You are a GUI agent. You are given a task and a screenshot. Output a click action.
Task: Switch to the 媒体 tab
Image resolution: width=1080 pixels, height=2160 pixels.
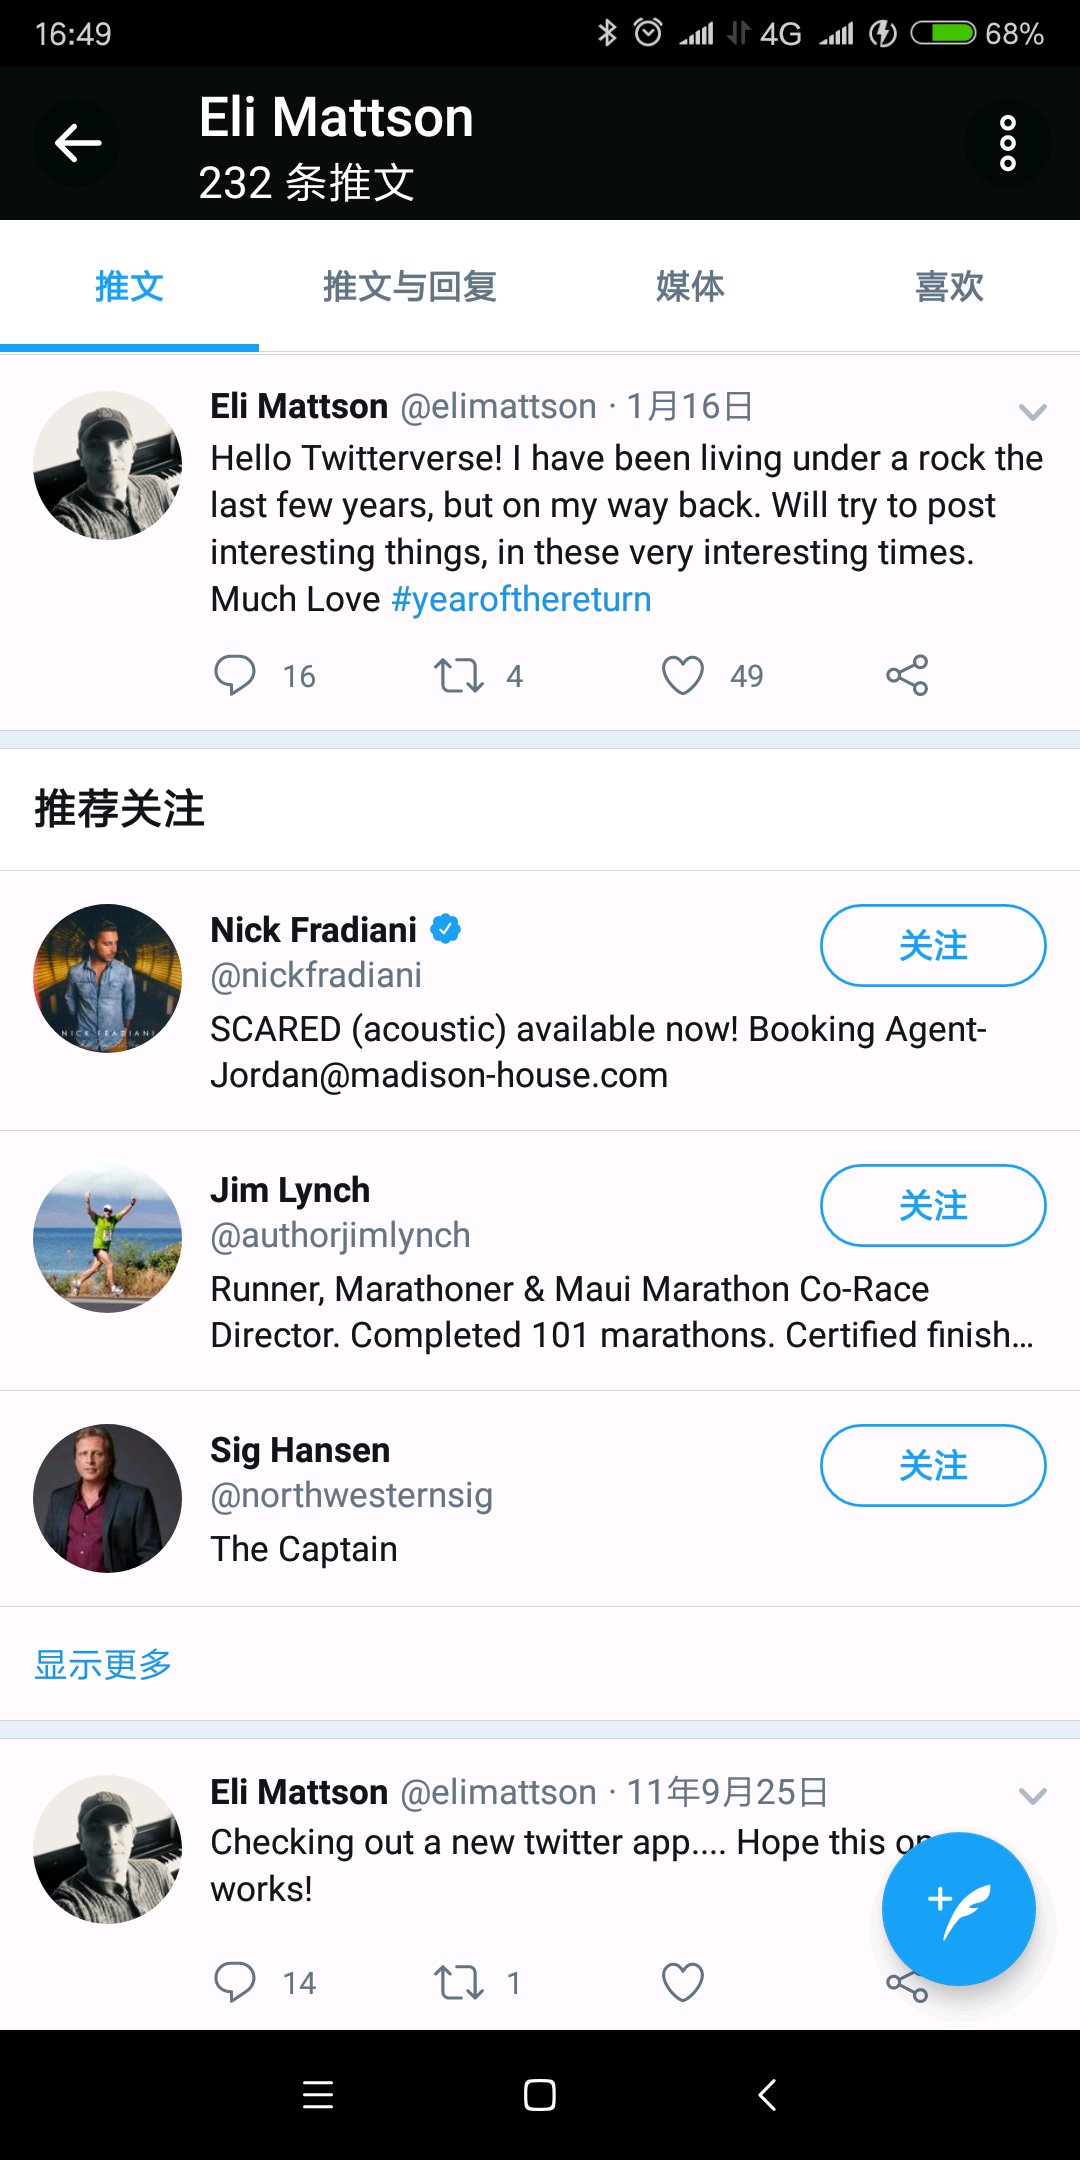coord(689,287)
